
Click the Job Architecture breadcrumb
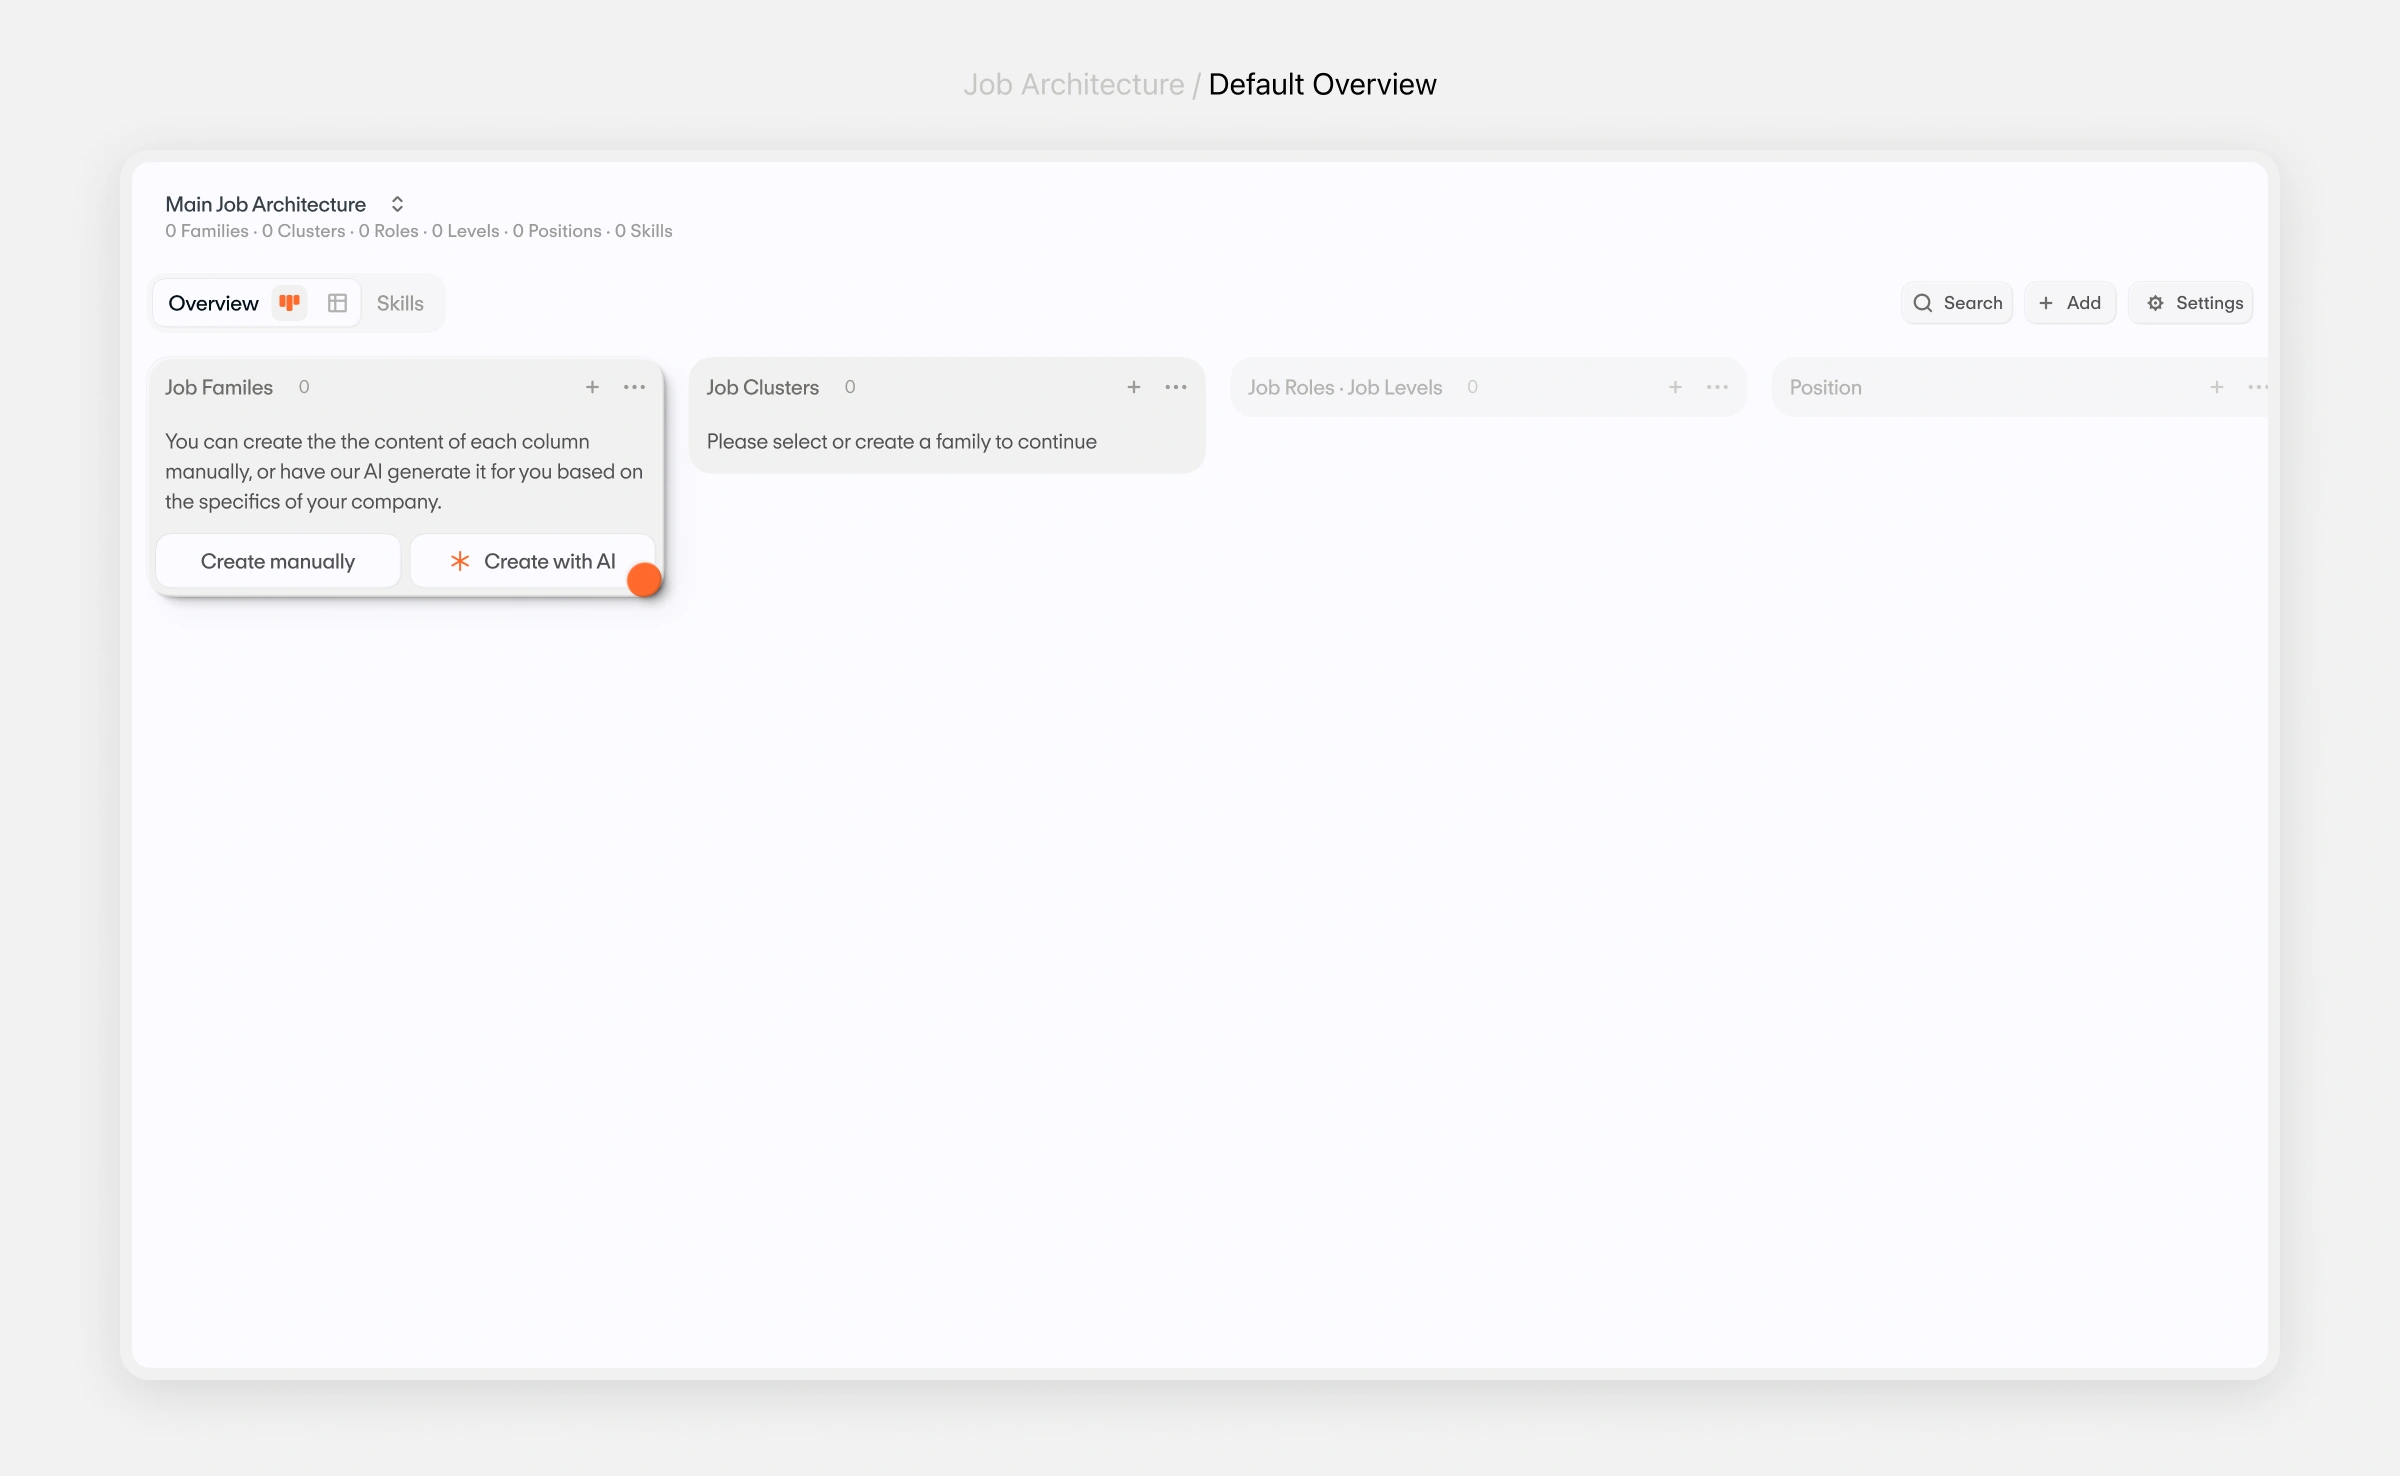[x=1073, y=84]
